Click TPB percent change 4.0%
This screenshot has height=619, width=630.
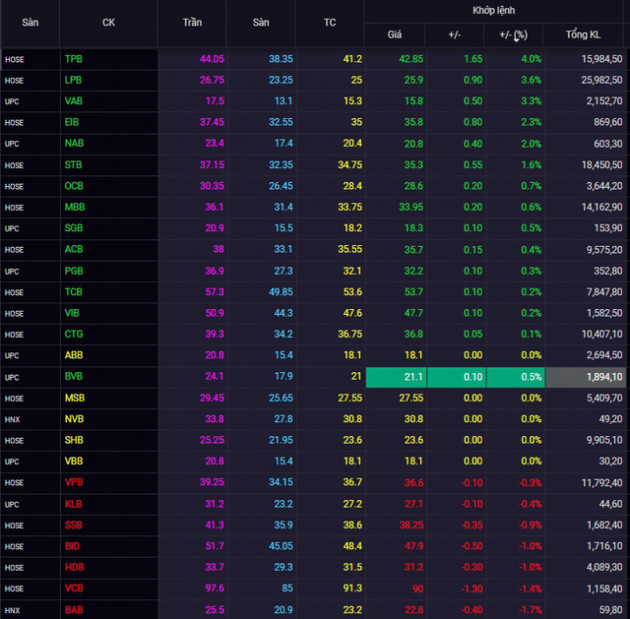pyautogui.click(x=531, y=59)
